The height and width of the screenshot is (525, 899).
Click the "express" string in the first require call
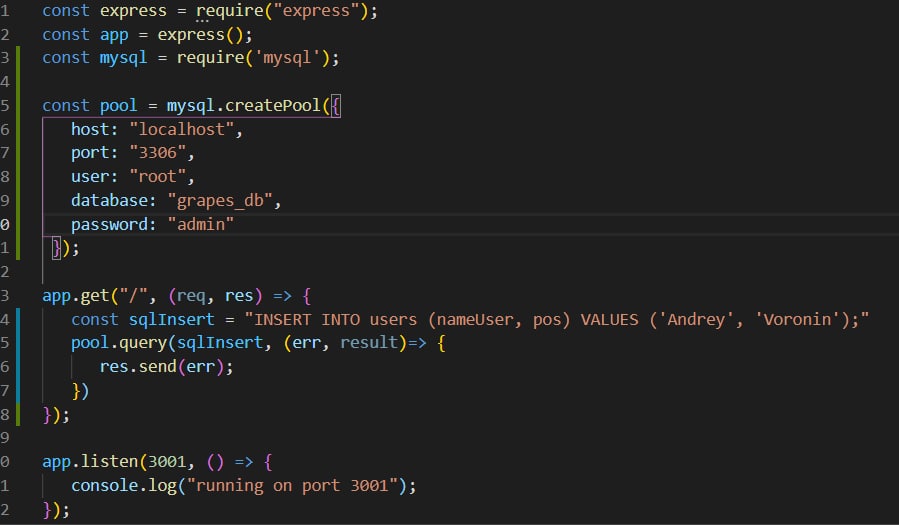click(x=316, y=10)
